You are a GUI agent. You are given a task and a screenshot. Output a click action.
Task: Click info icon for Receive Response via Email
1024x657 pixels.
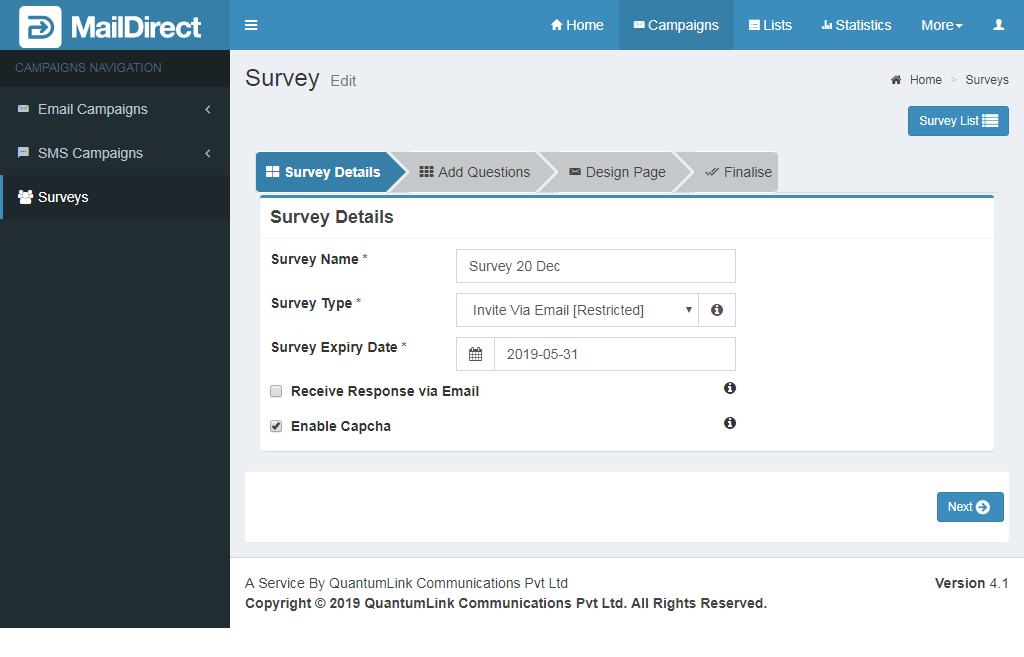point(730,388)
